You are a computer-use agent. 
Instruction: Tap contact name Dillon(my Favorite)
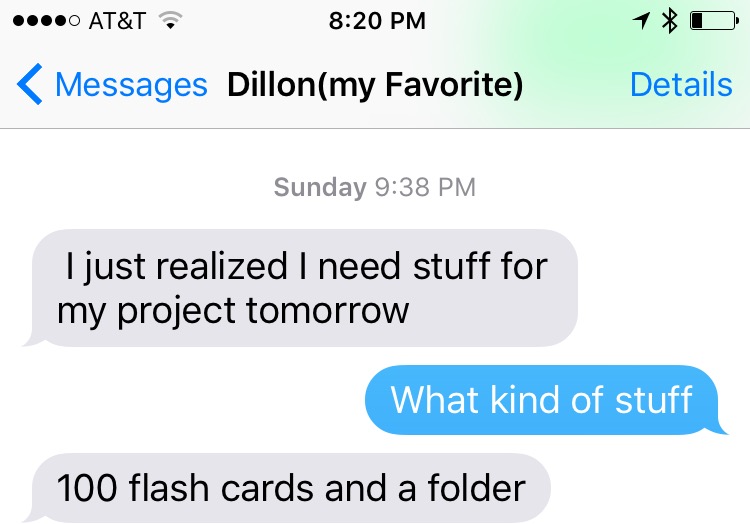(x=375, y=85)
